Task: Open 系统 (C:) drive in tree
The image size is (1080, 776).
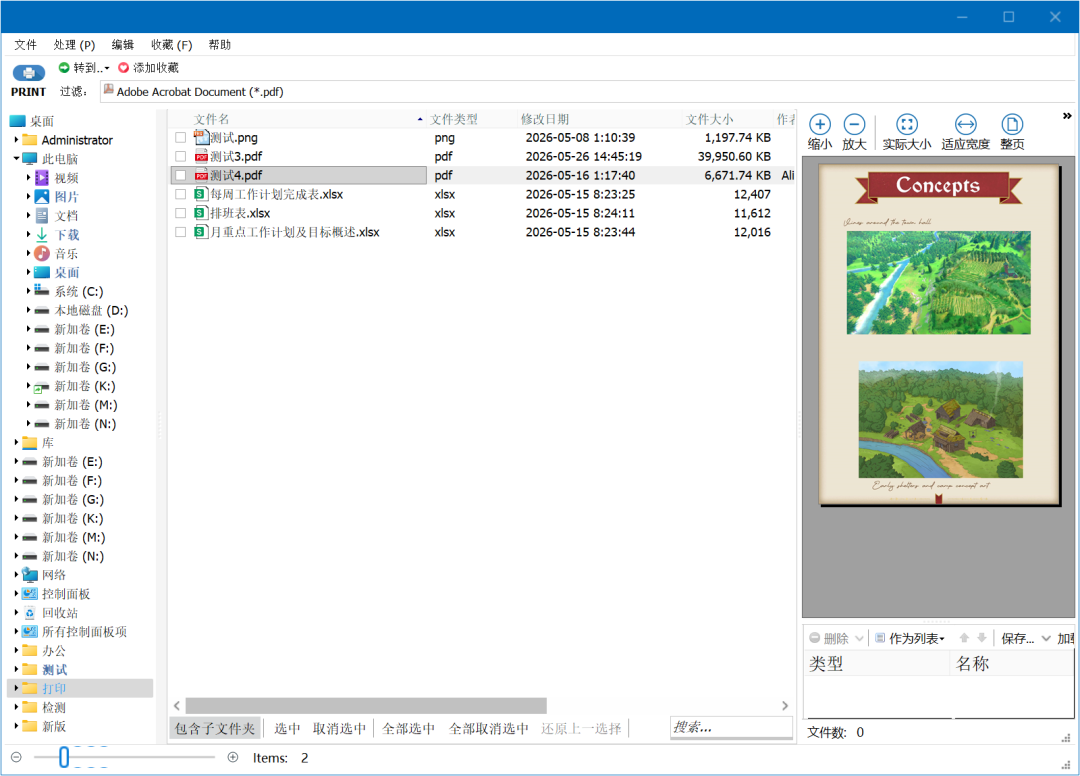Action: 79,291
